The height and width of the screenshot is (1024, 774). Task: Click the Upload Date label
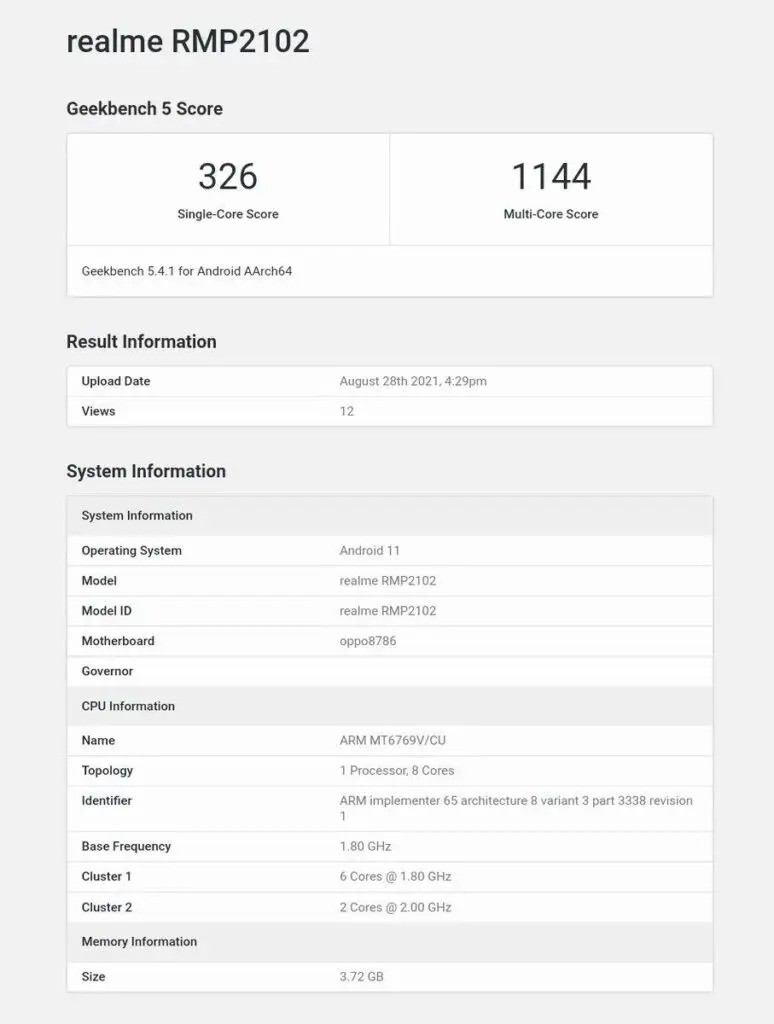click(x=116, y=381)
